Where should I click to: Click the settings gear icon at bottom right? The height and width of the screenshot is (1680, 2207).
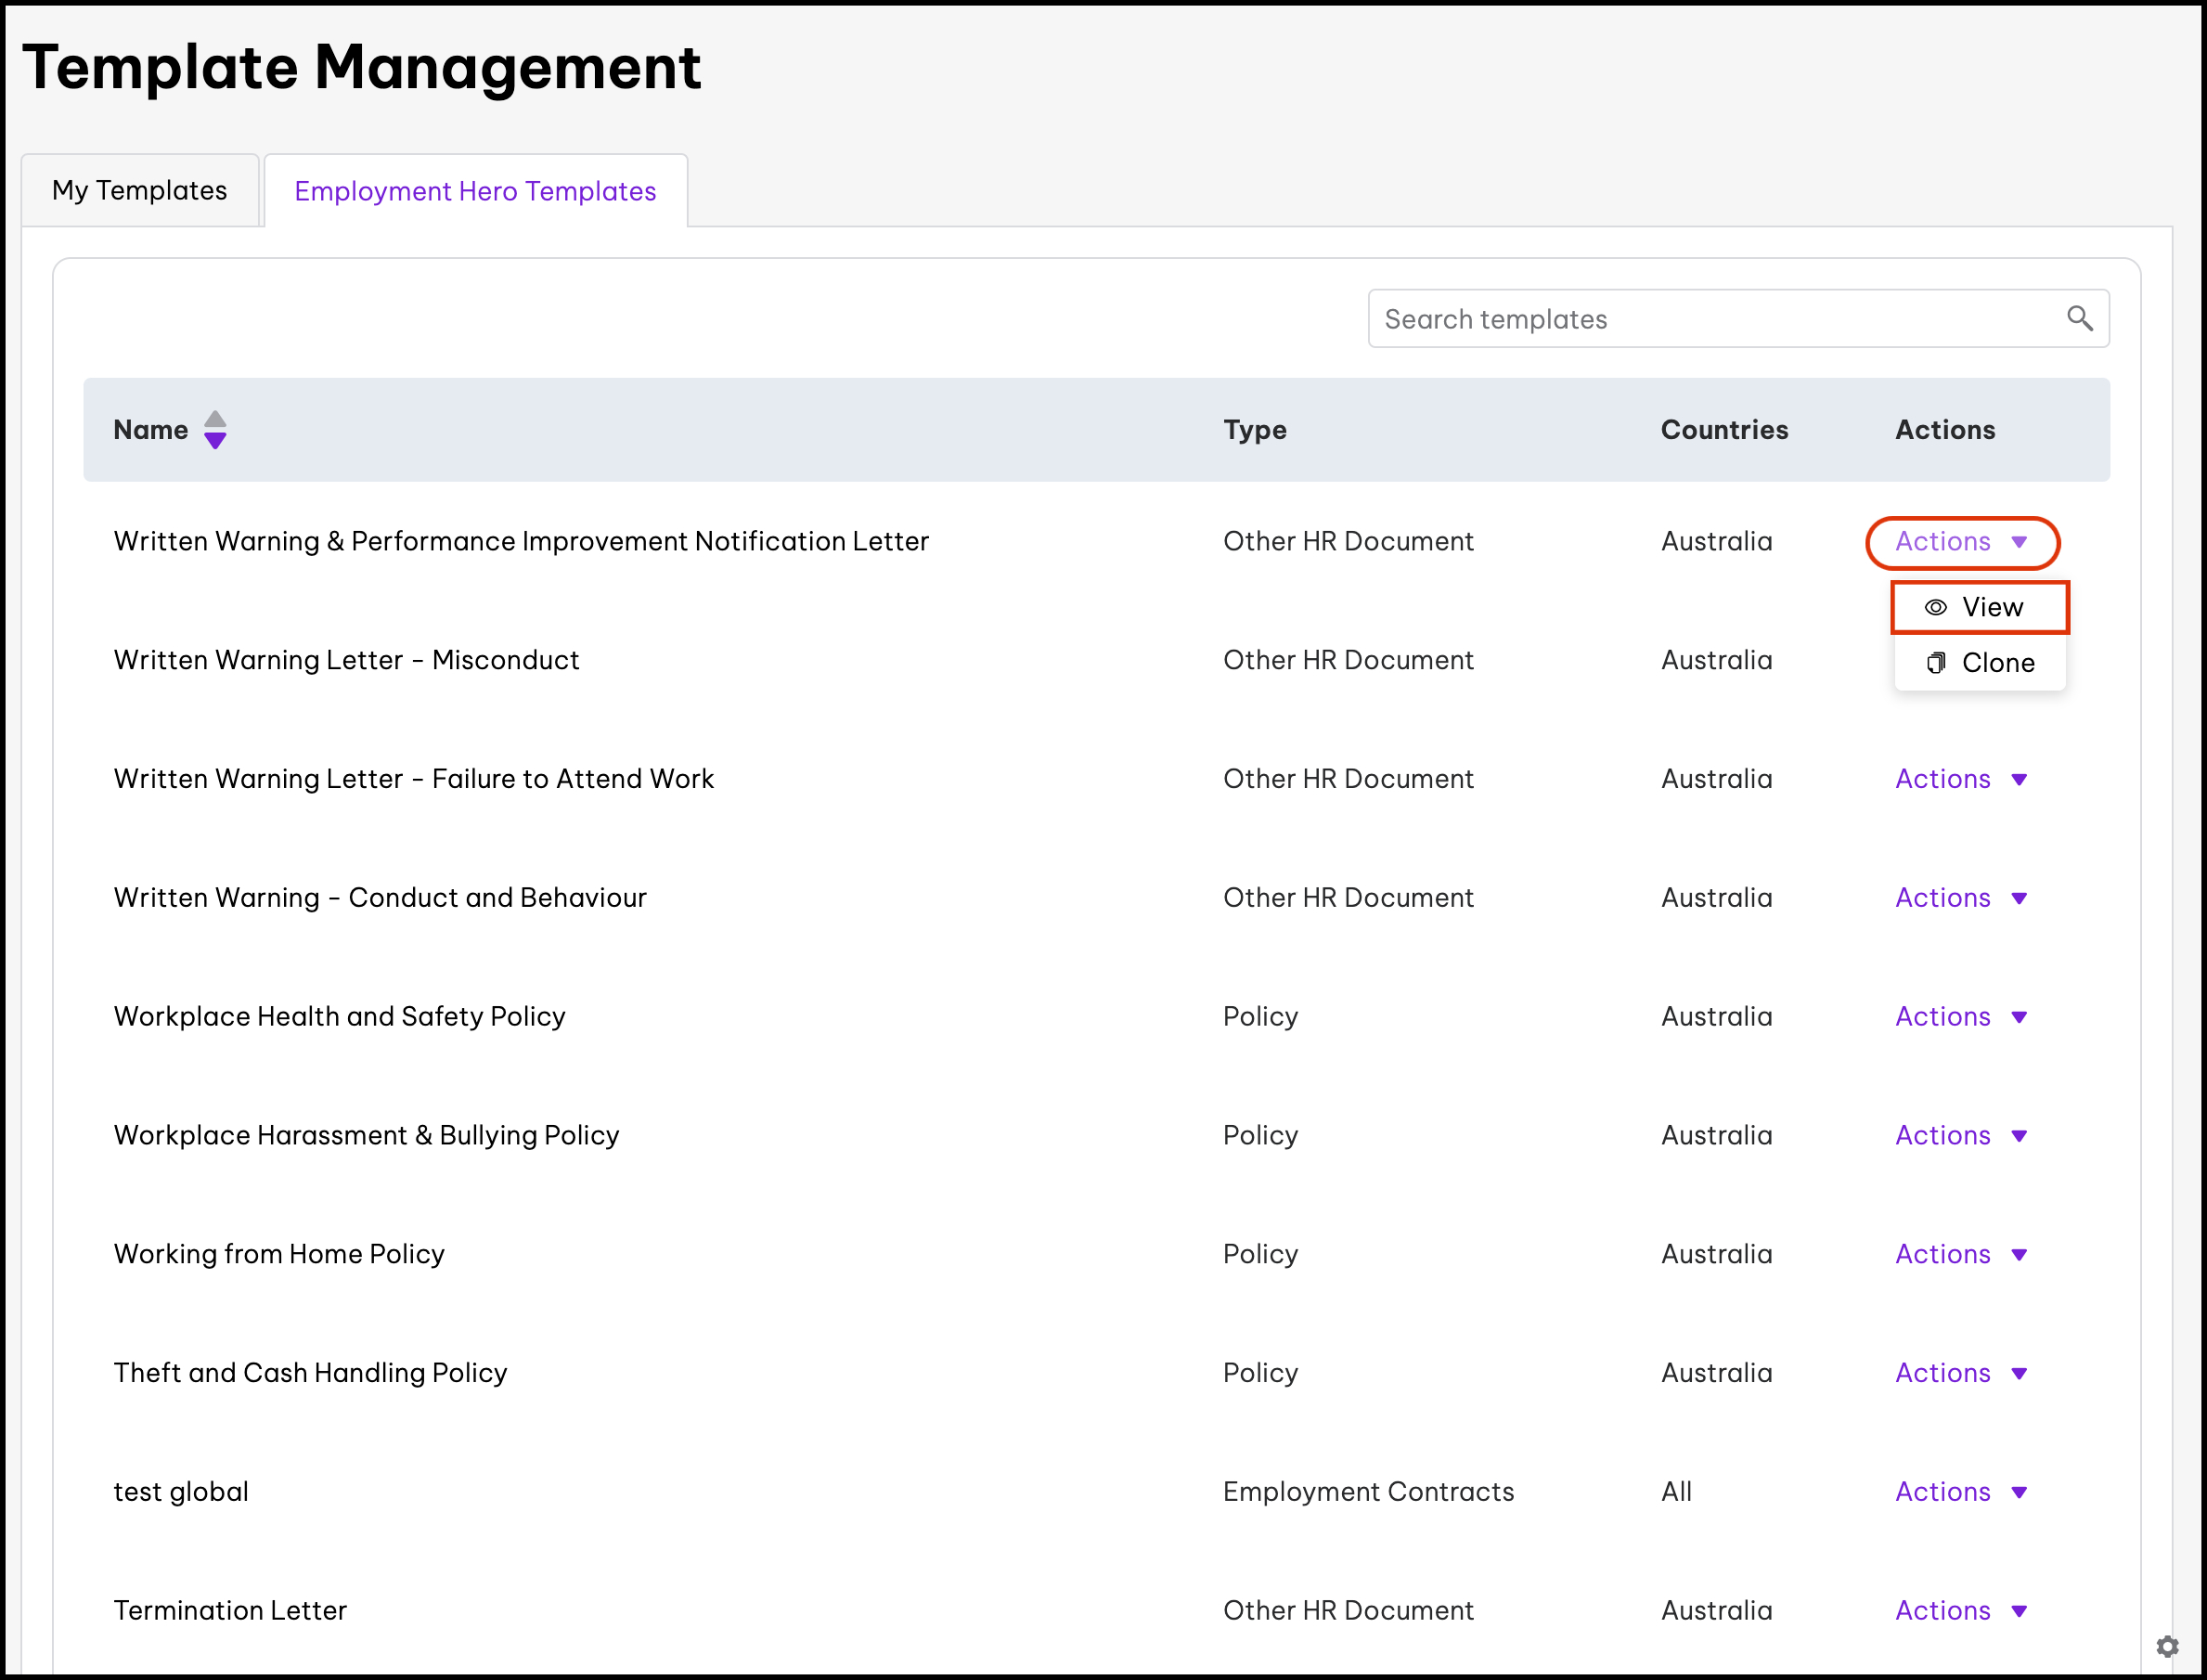[x=2167, y=1646]
